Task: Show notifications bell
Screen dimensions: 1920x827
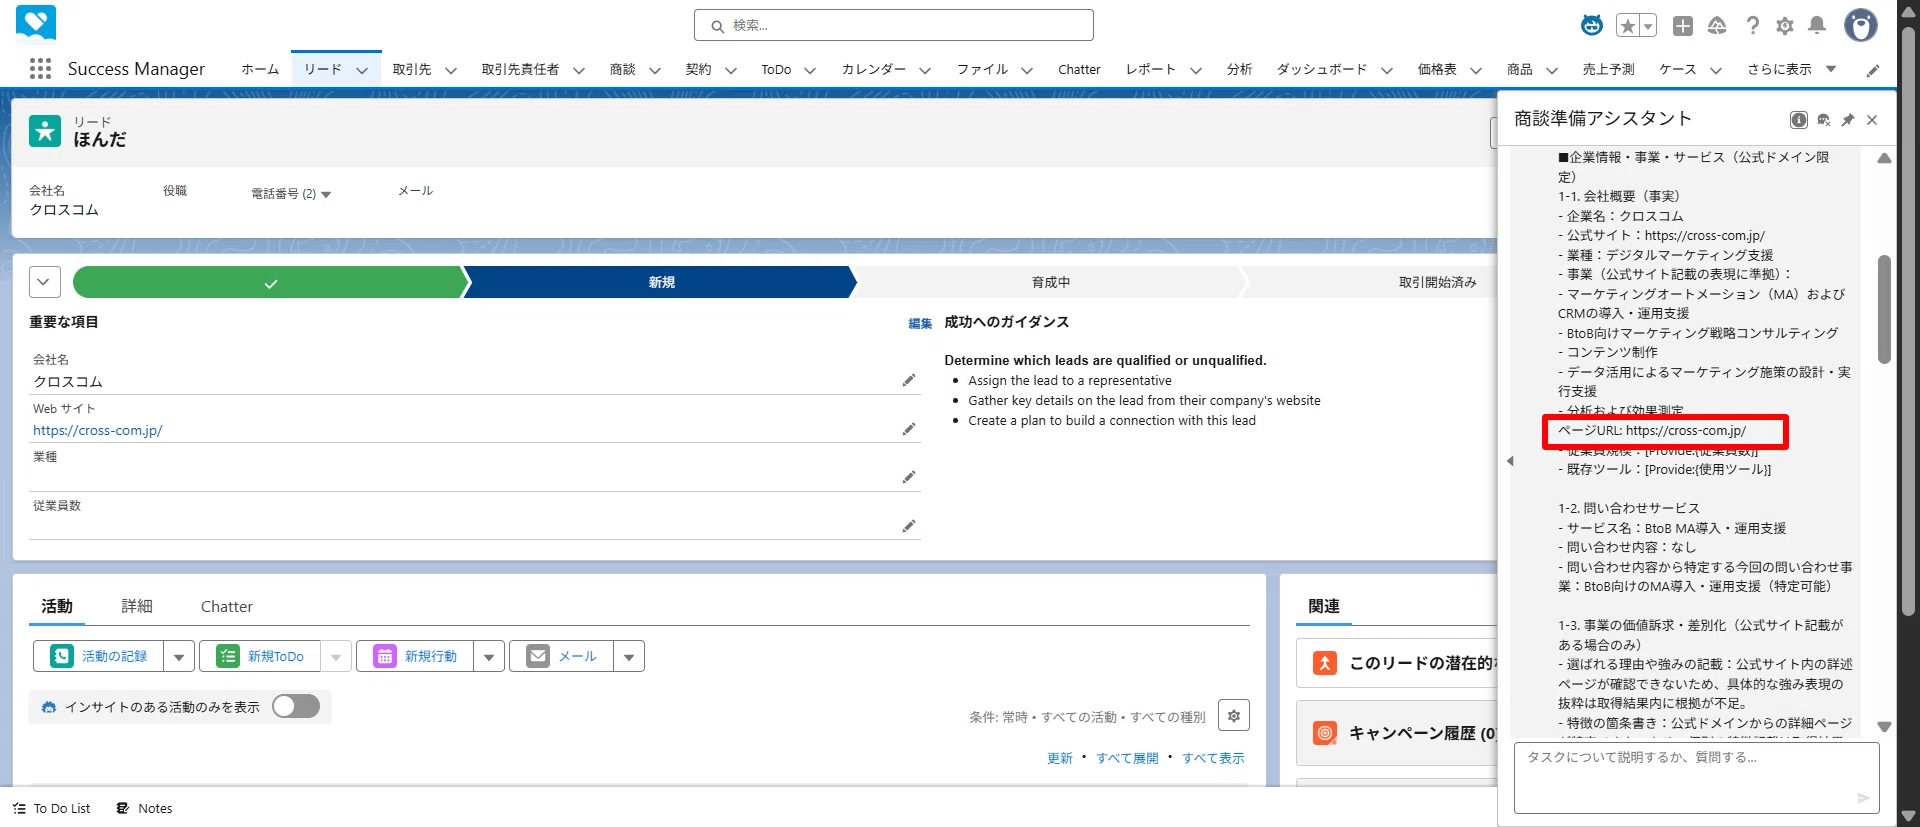Action: (x=1817, y=26)
